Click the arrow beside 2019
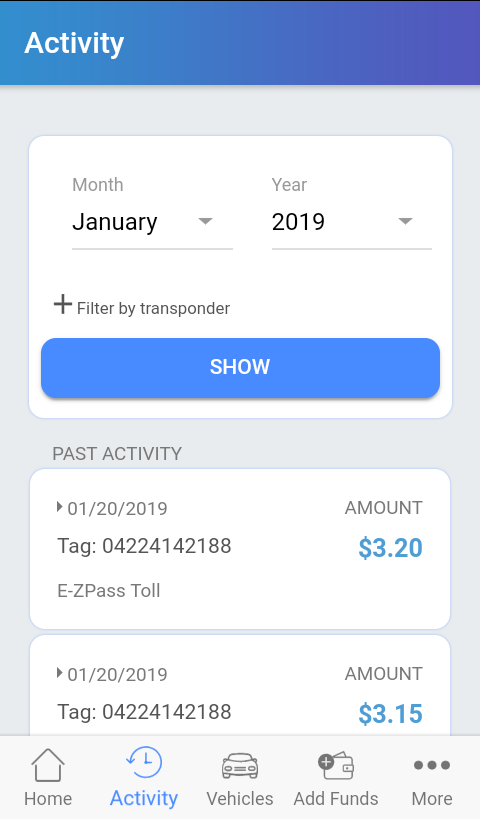 (x=405, y=221)
